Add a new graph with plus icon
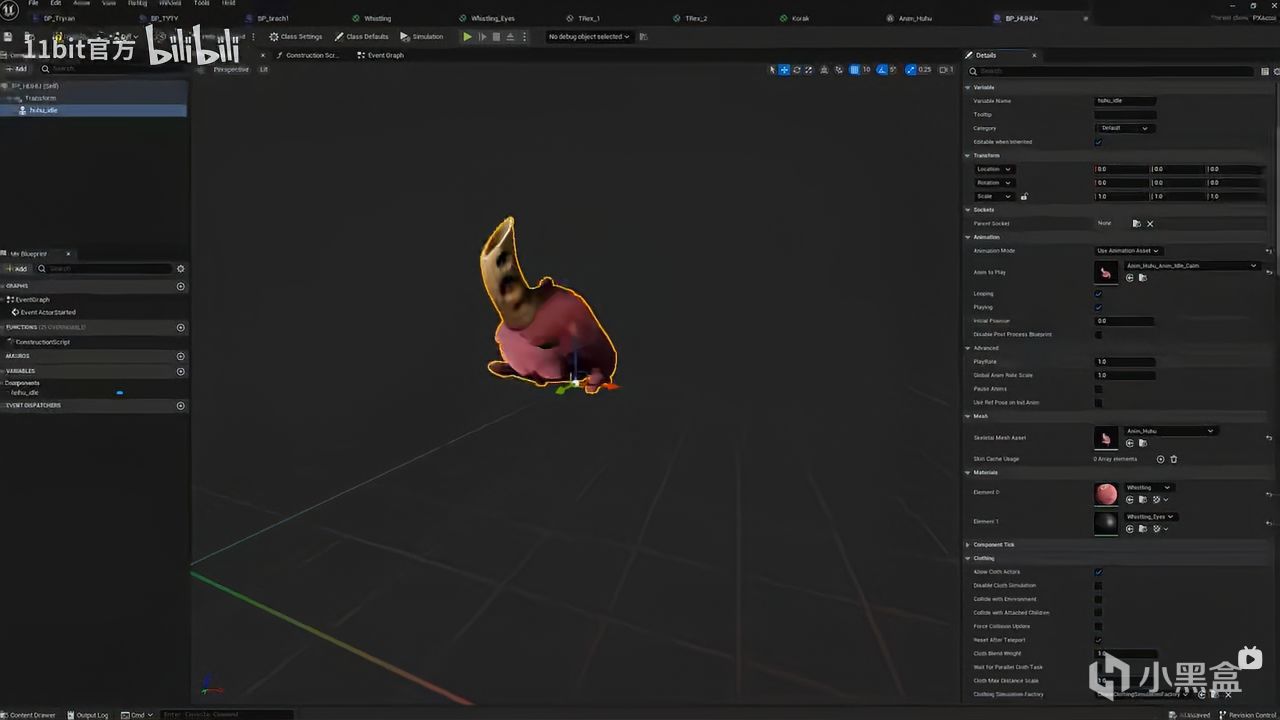The height and width of the screenshot is (720, 1280). (181, 286)
